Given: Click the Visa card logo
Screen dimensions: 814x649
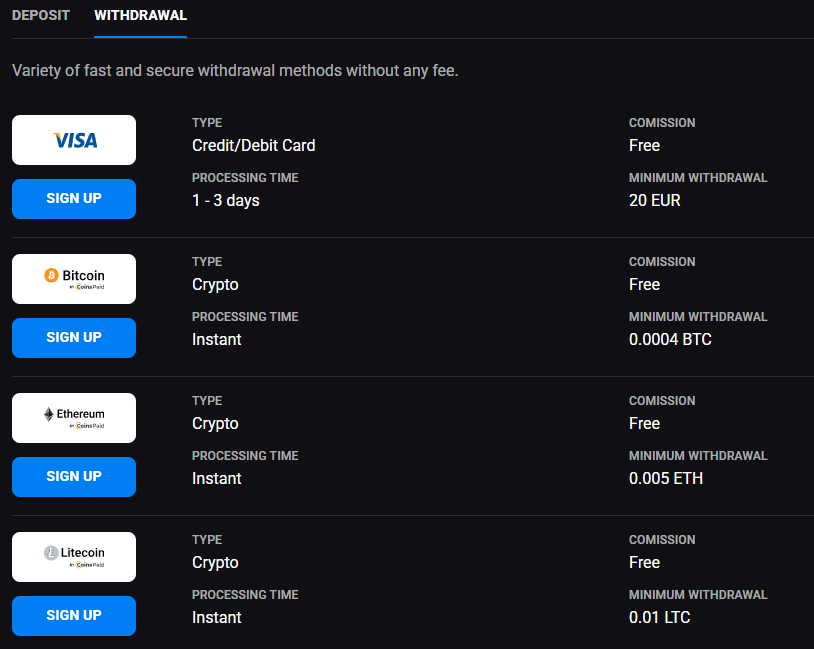Looking at the screenshot, I should point(73,139).
